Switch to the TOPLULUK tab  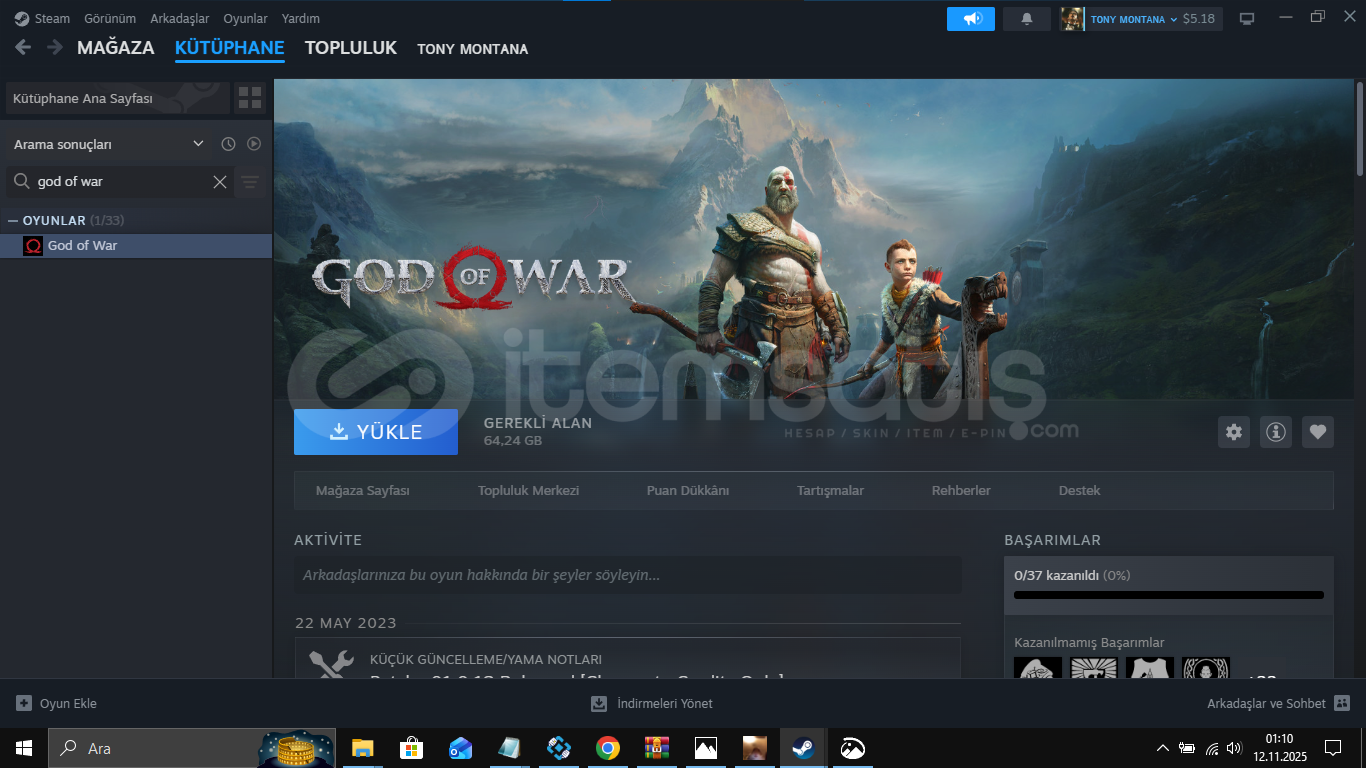(351, 48)
